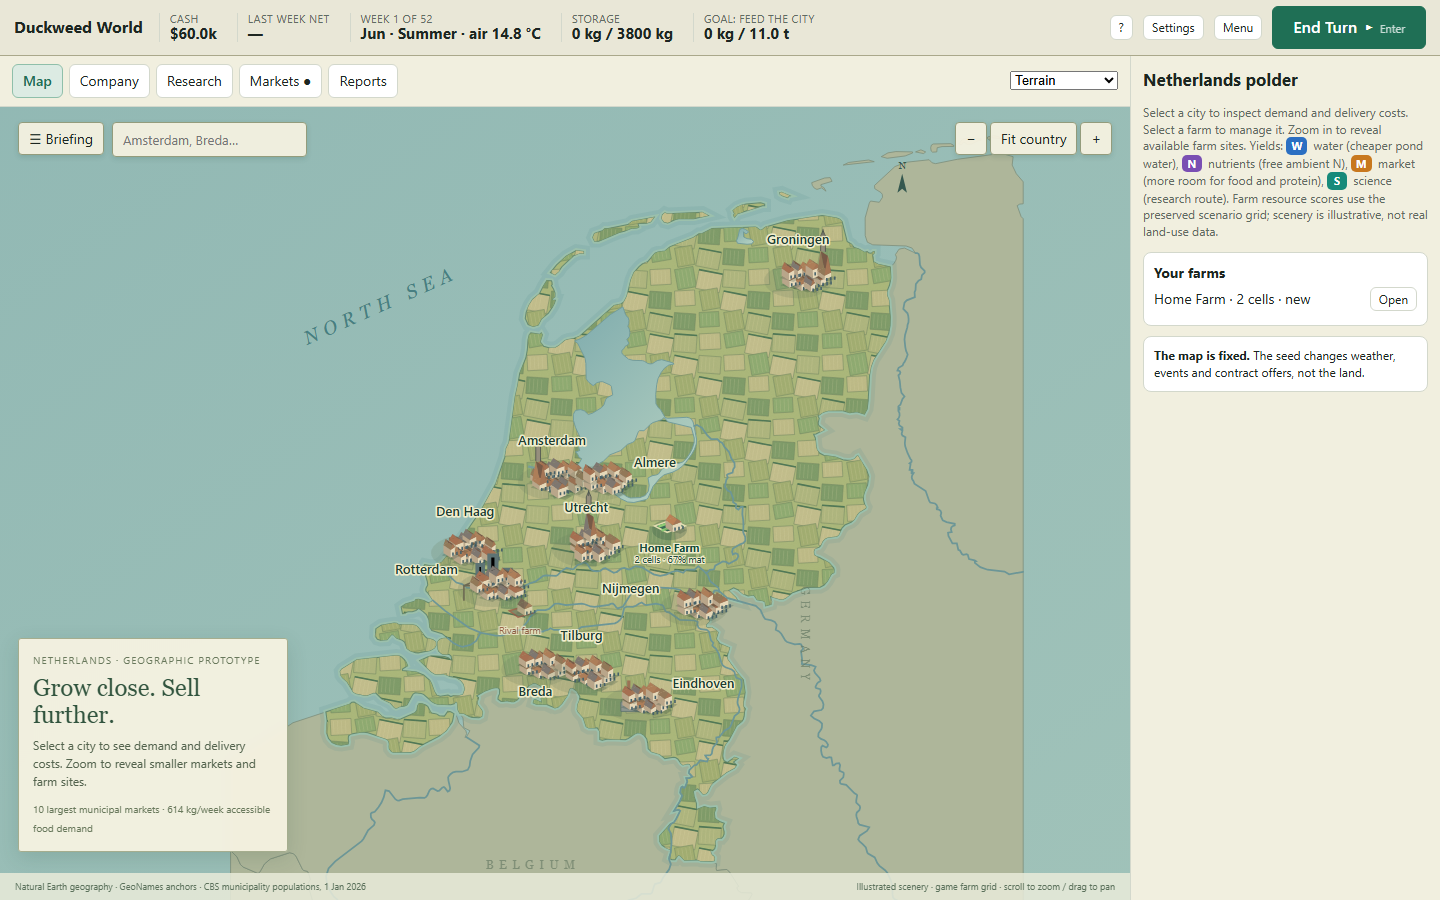Click the S science yield badge
The image size is (1440, 900).
click(x=1336, y=181)
